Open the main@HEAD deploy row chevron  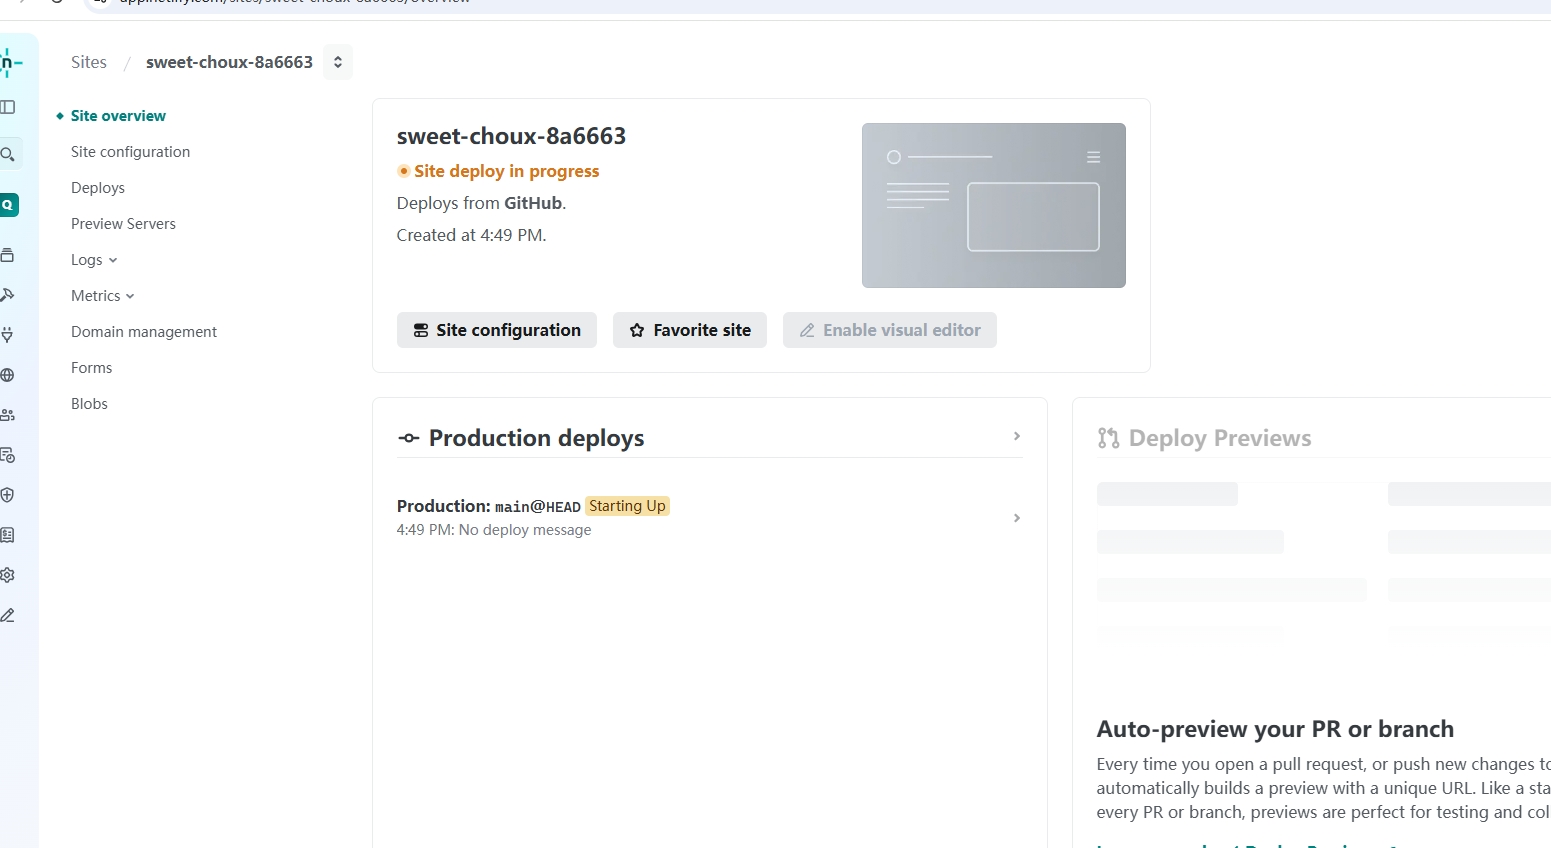(x=1016, y=518)
